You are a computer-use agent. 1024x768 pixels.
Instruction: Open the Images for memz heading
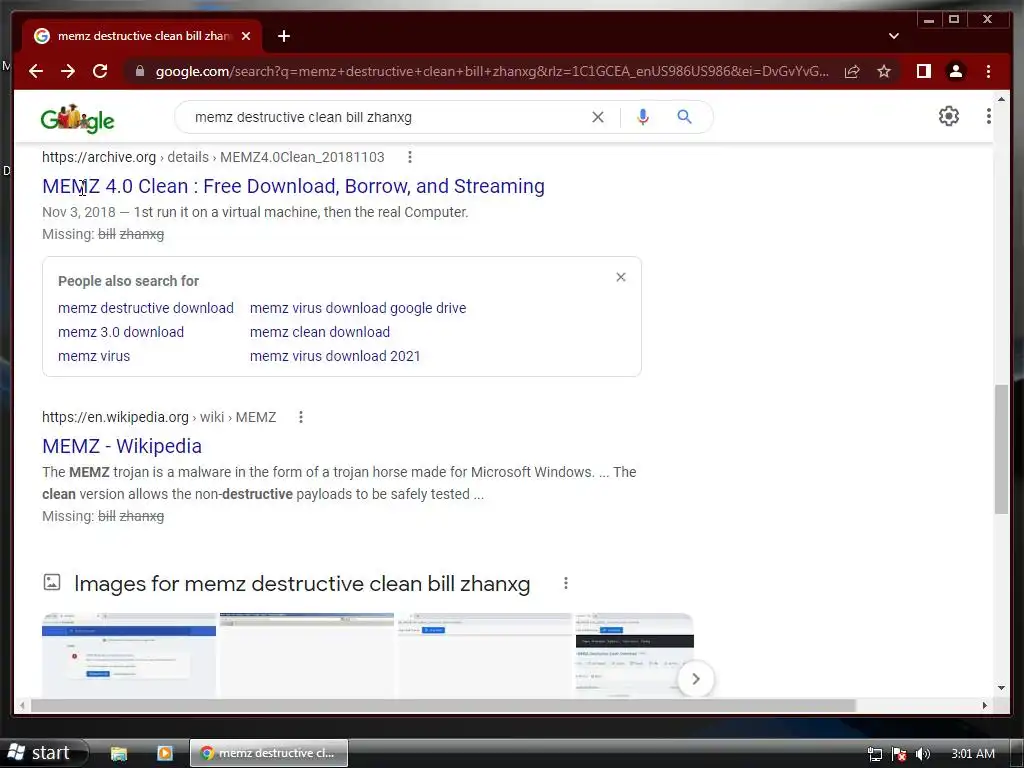pyautogui.click(x=302, y=583)
